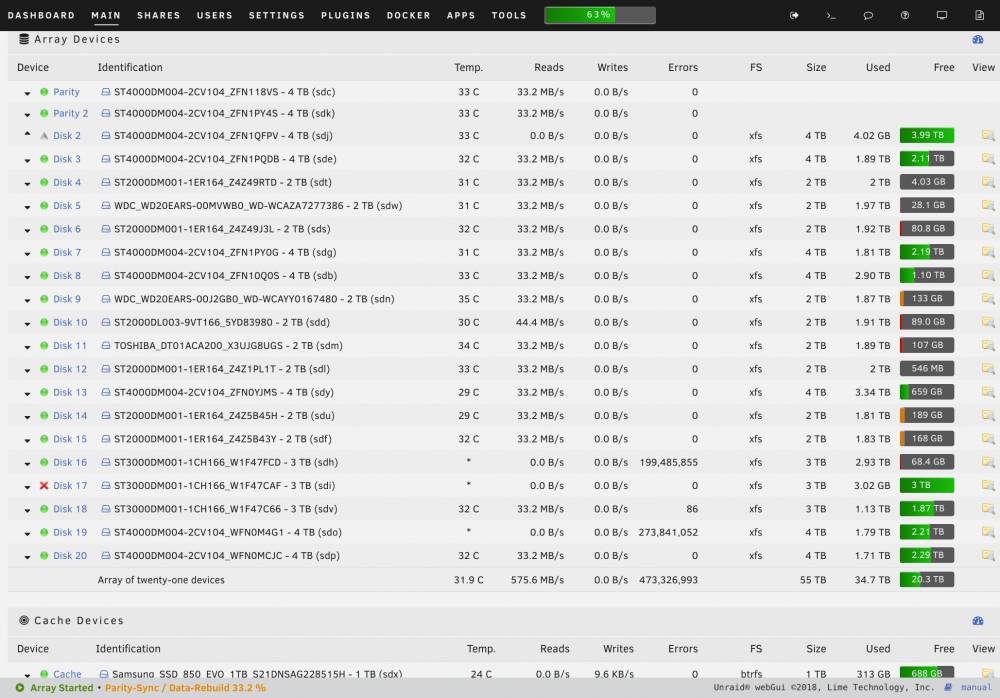This screenshot has width=1000, height=698.
Task: Click drive icon next to TOSHIBA_DT01ACA200_X3UJG8UGS
Action: (x=106, y=345)
